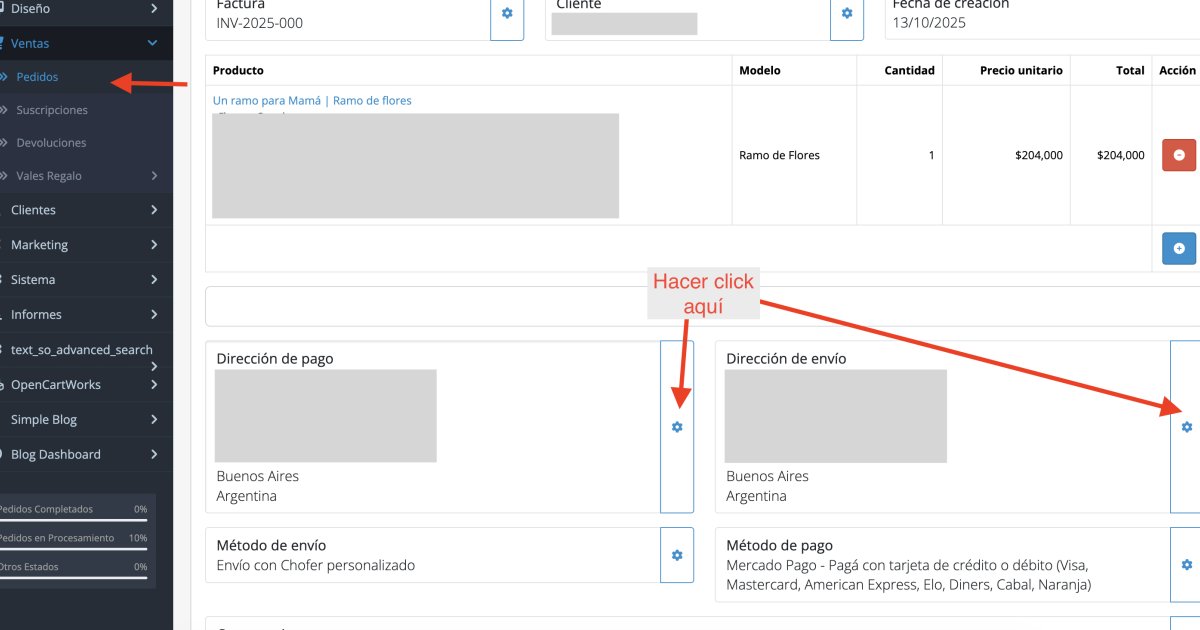
Task: Add product with blue plus button
Action: pyautogui.click(x=1178, y=248)
